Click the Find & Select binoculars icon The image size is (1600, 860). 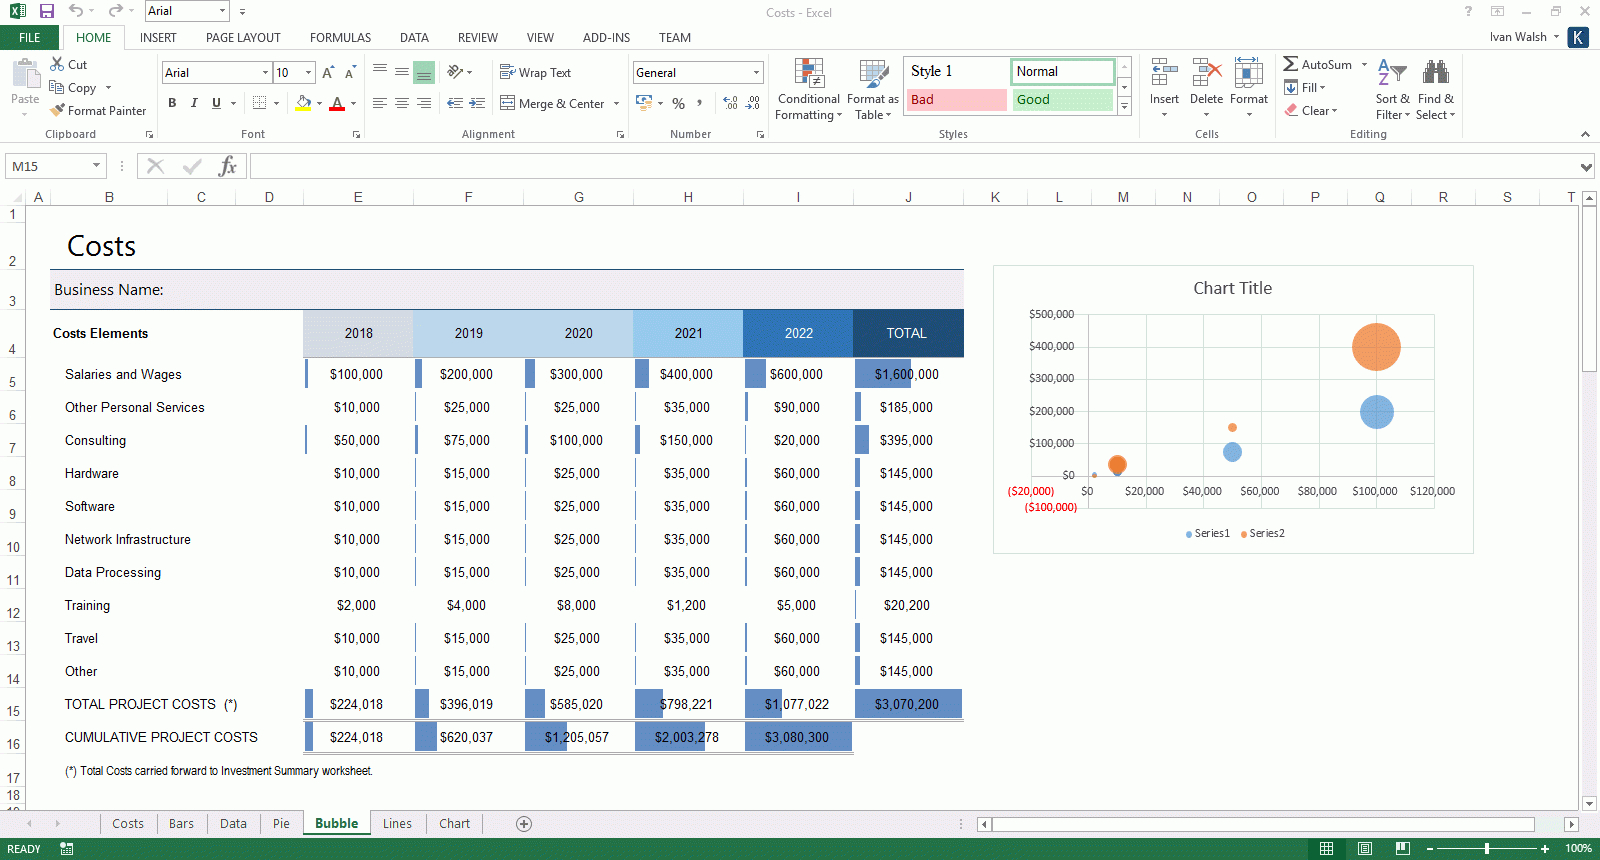point(1435,74)
